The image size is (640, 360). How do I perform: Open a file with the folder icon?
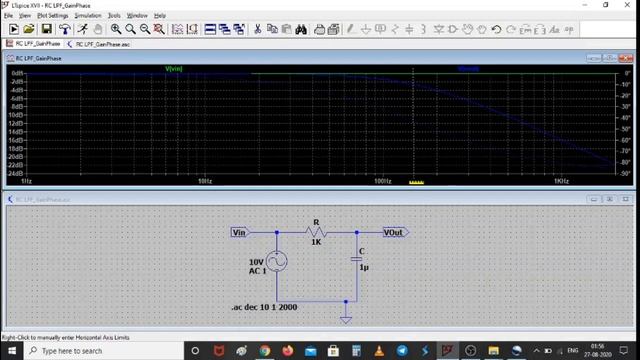coord(29,29)
